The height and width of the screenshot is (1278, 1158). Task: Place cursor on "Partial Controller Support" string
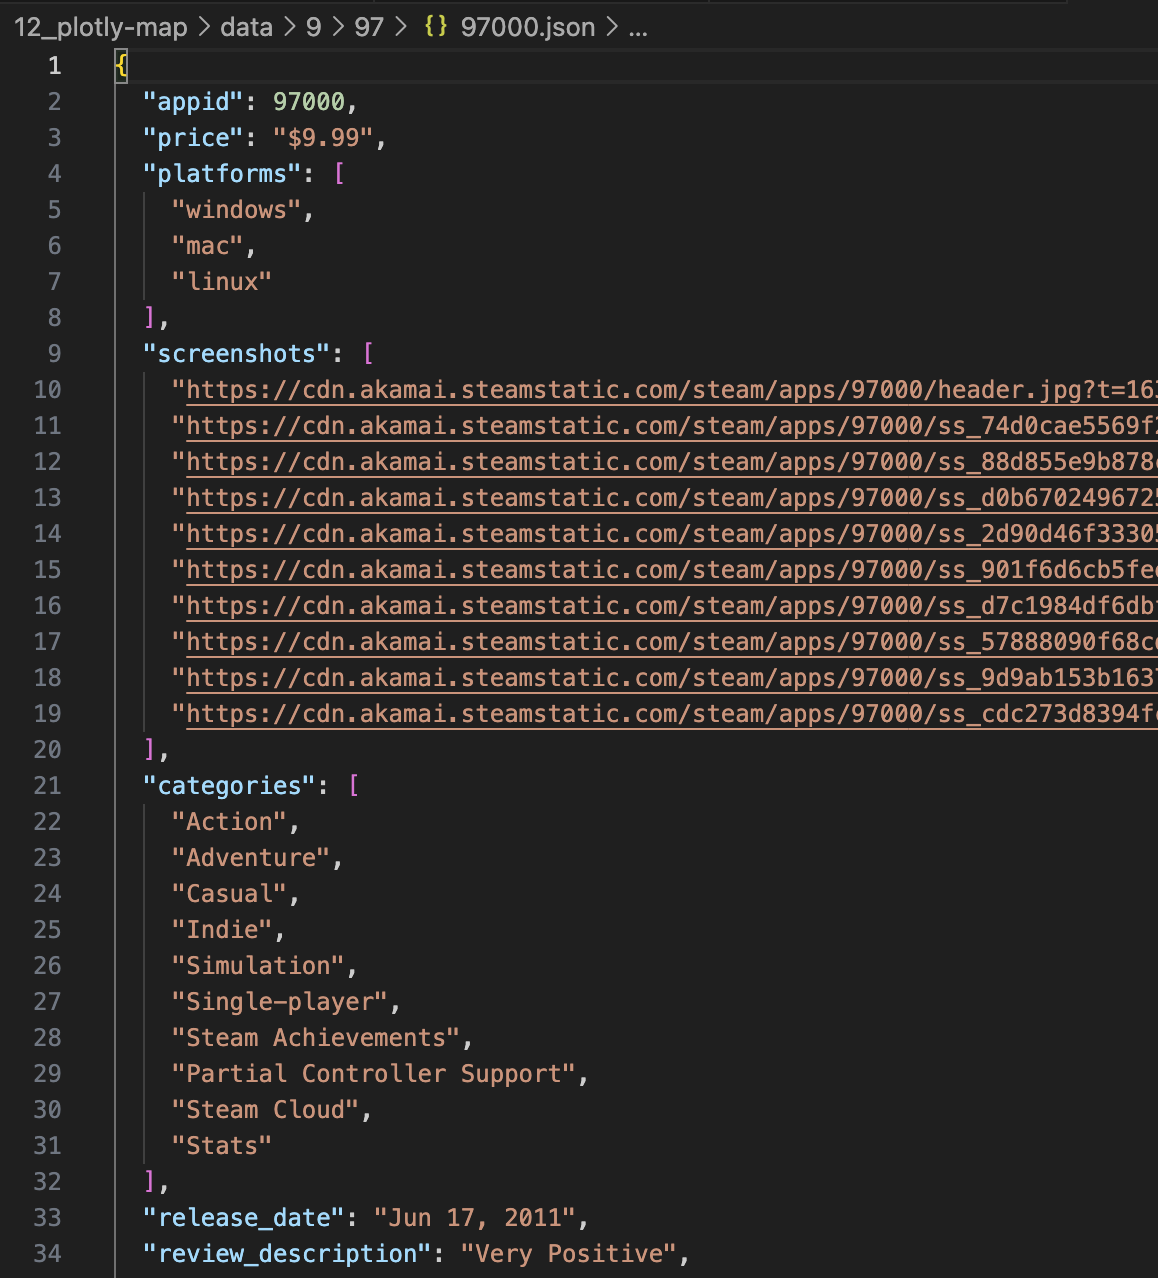374,1074
